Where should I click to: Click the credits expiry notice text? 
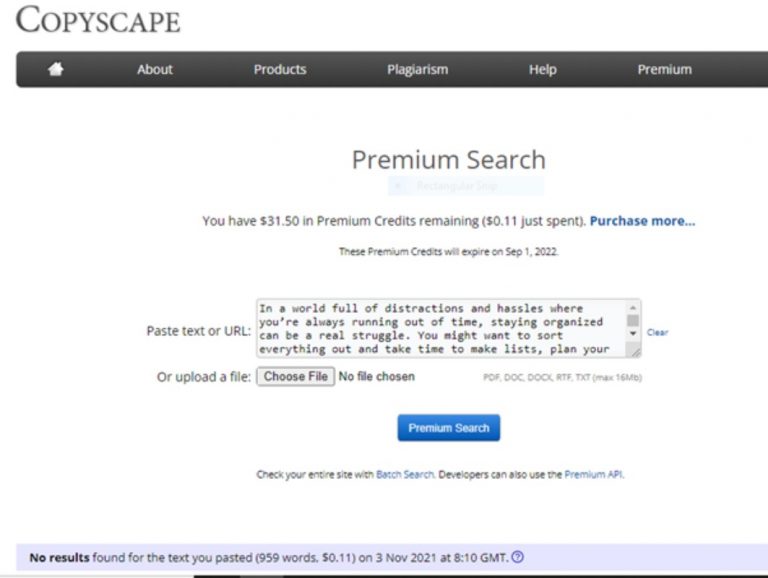click(x=449, y=252)
